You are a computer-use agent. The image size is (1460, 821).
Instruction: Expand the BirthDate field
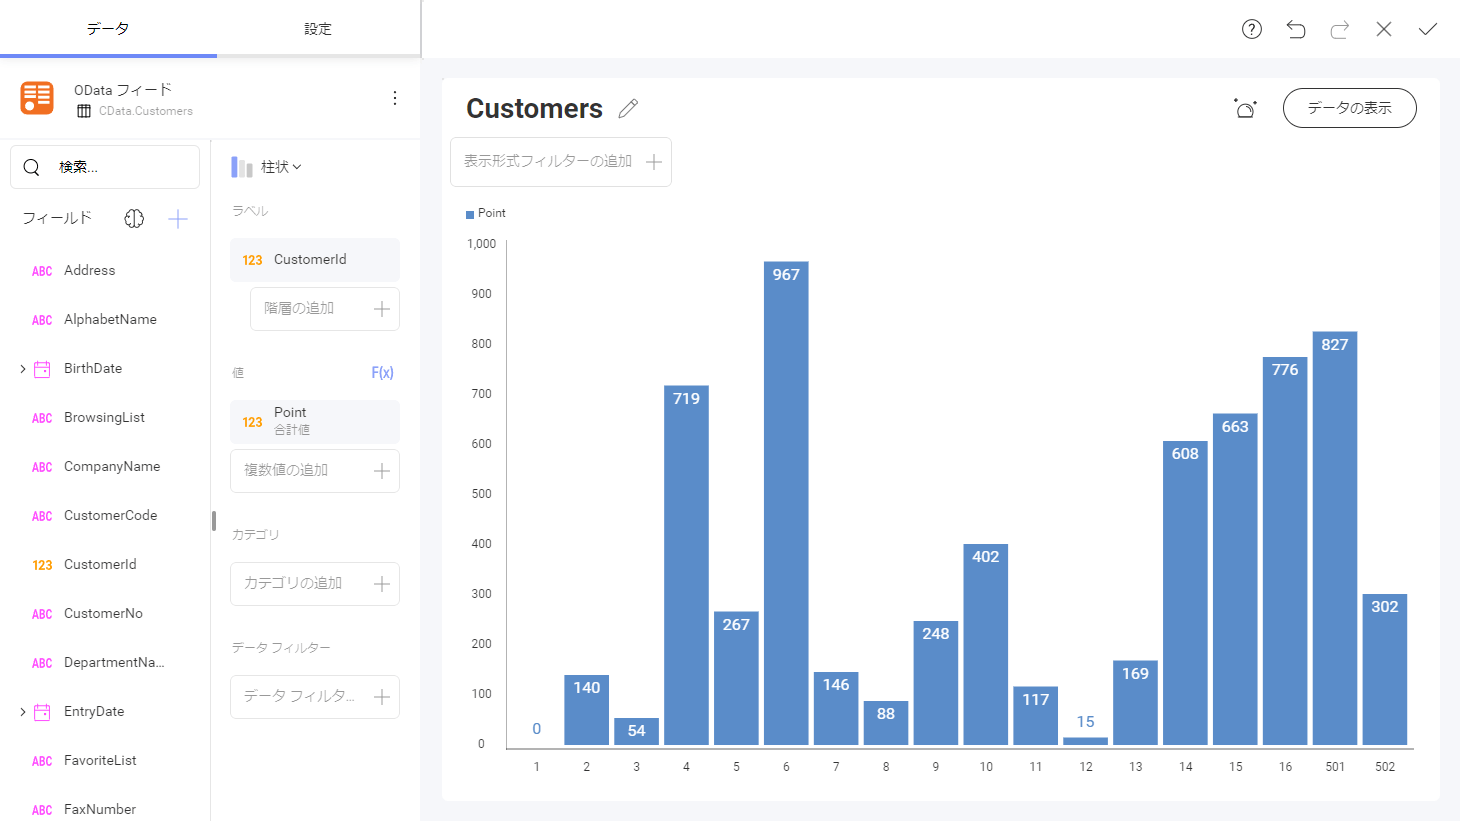[23, 369]
